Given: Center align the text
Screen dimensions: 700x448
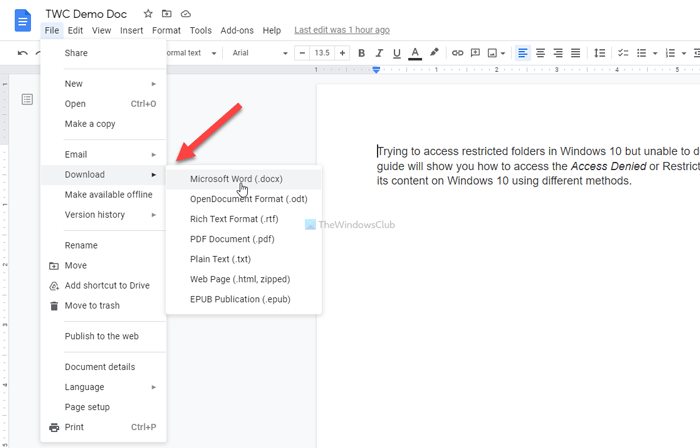Looking at the screenshot, I should [540, 52].
